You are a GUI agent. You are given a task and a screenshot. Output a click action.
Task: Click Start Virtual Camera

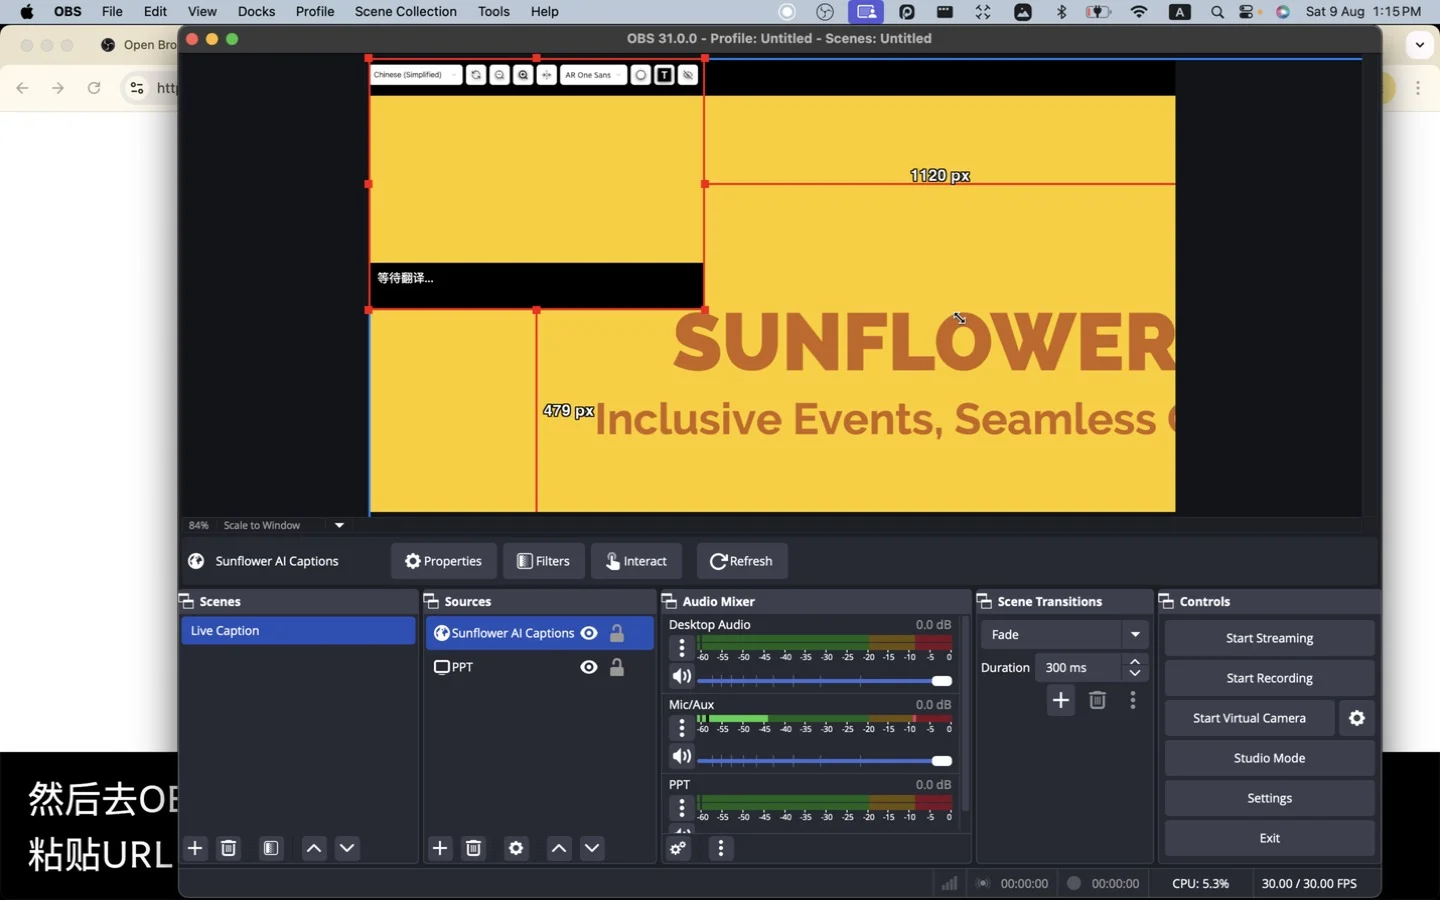[1249, 718]
